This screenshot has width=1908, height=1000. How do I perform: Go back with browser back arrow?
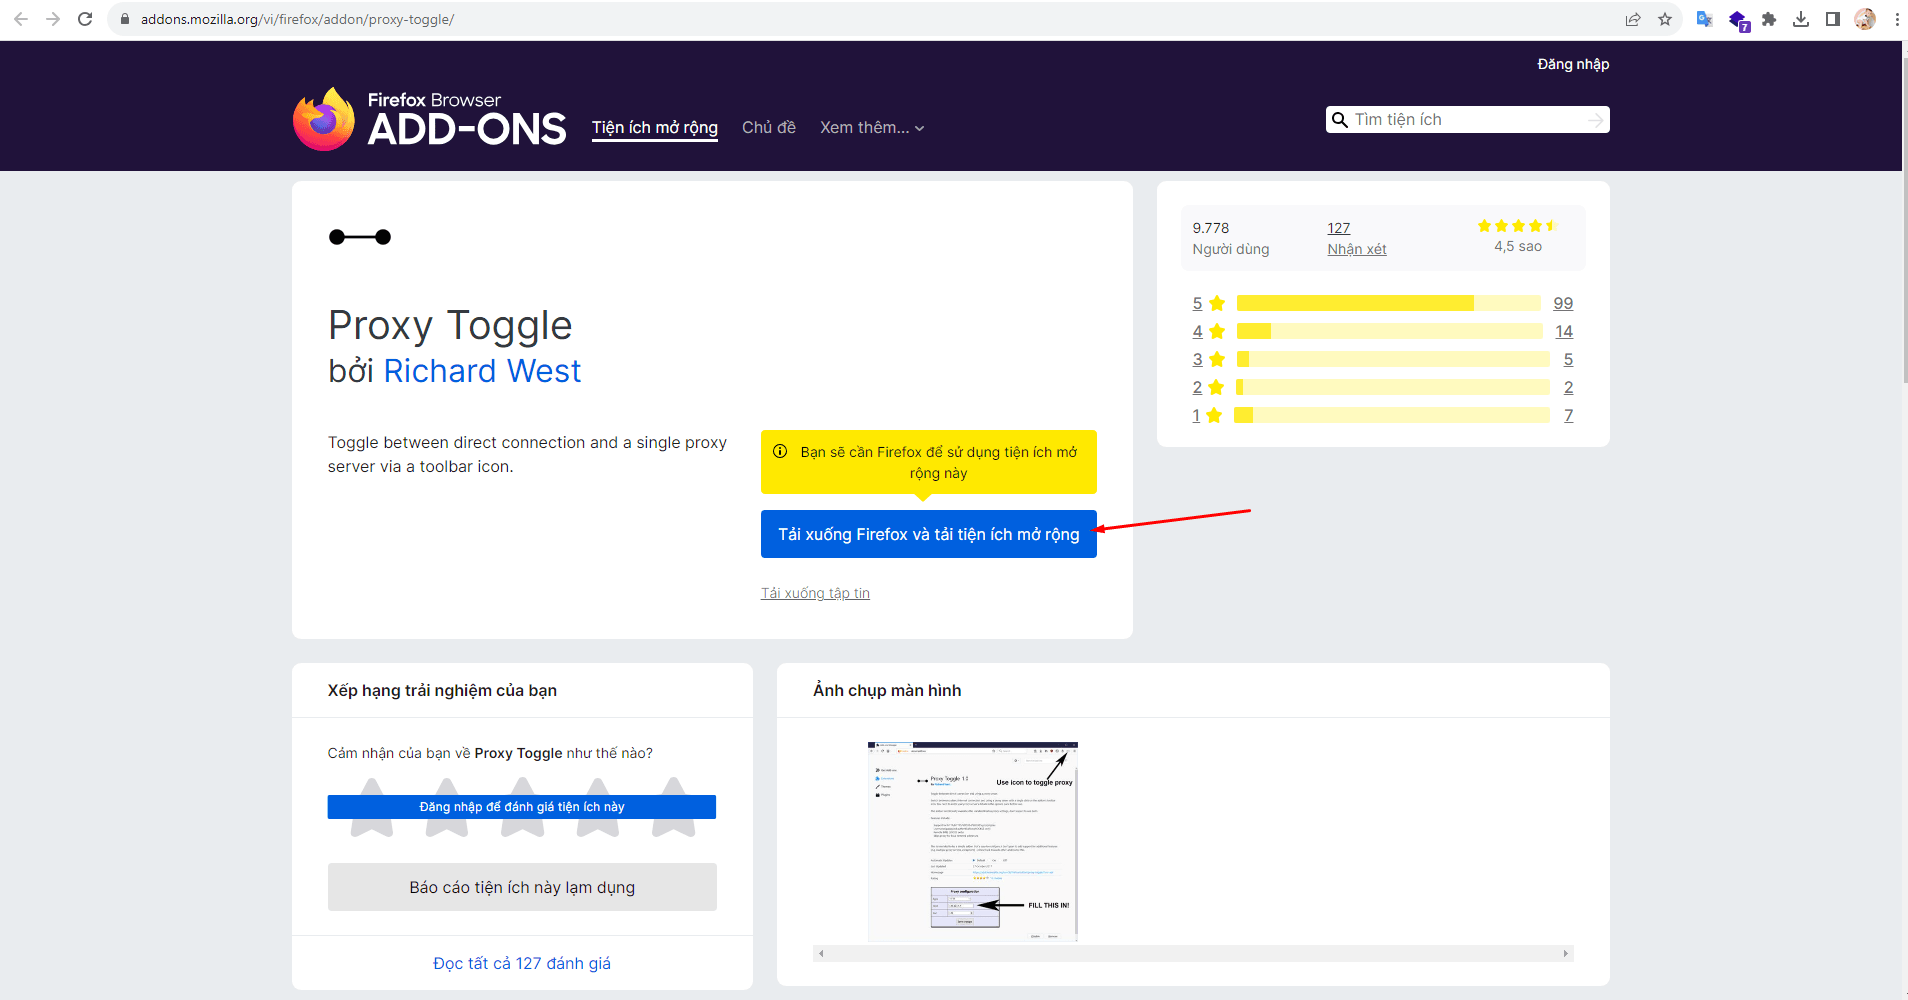21,19
